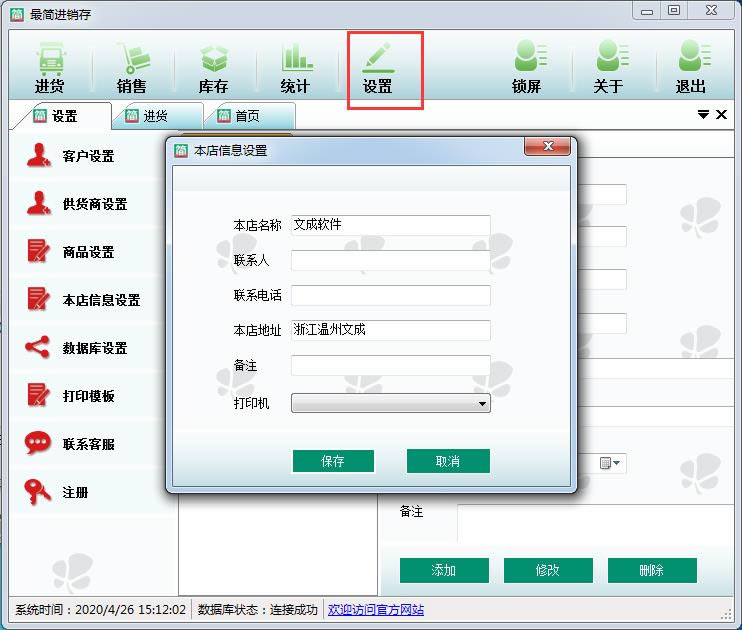Click the 系统时间 status bar entry
The height and width of the screenshot is (630, 742).
point(100,610)
